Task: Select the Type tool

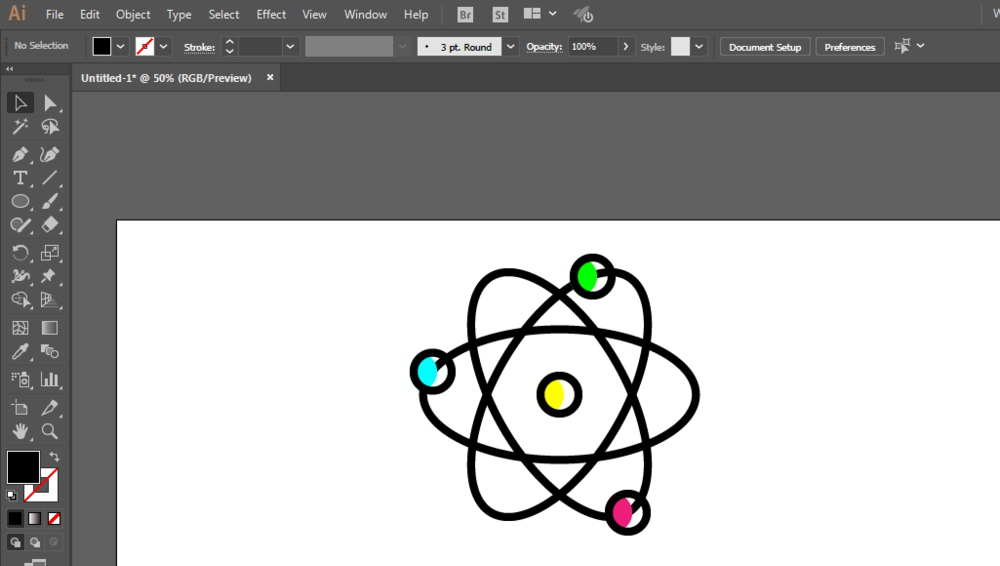Action: [x=20, y=178]
